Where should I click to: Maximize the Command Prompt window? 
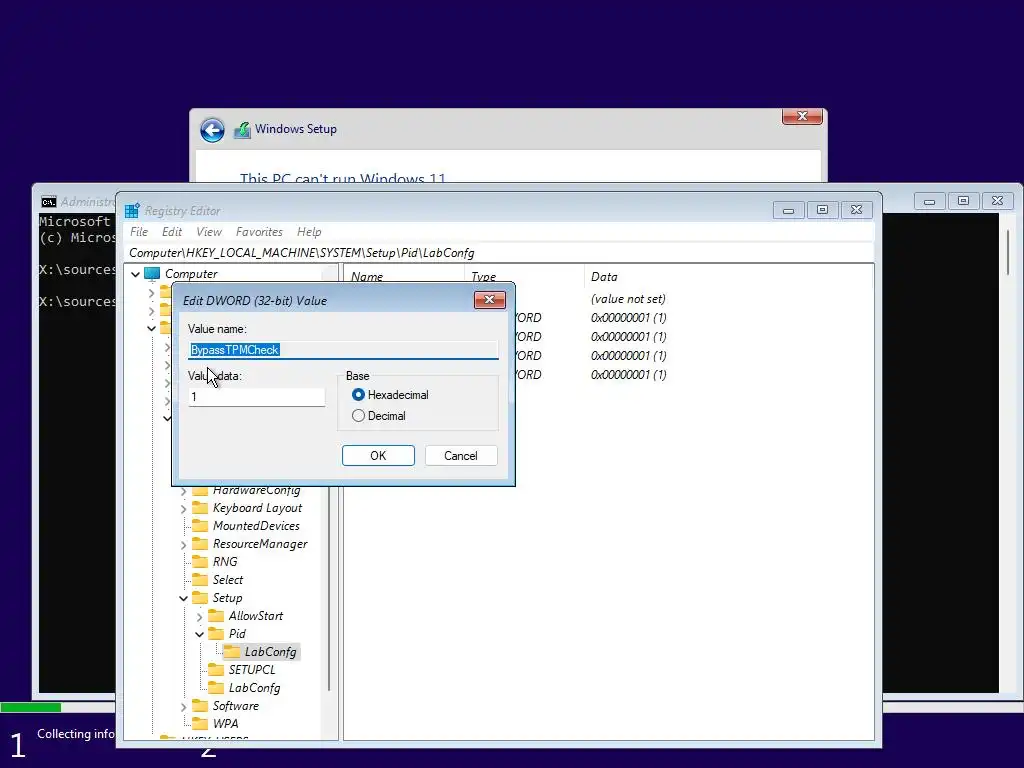point(963,201)
